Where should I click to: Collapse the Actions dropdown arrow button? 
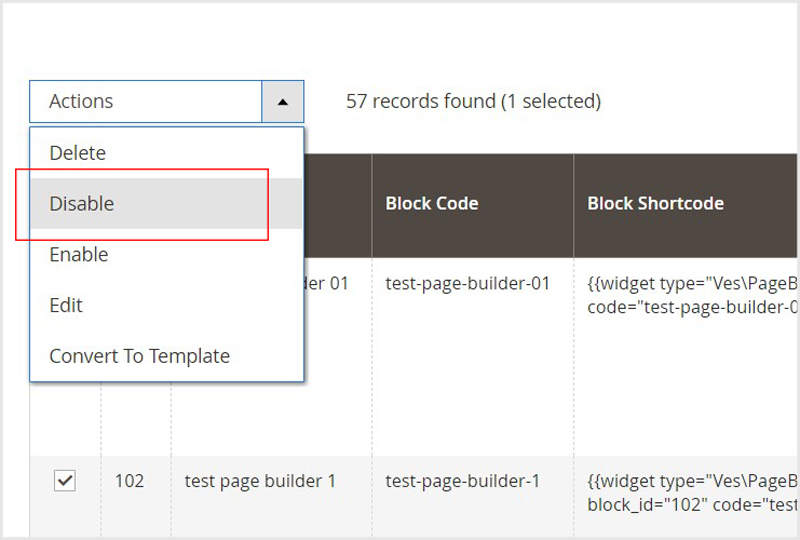point(283,101)
